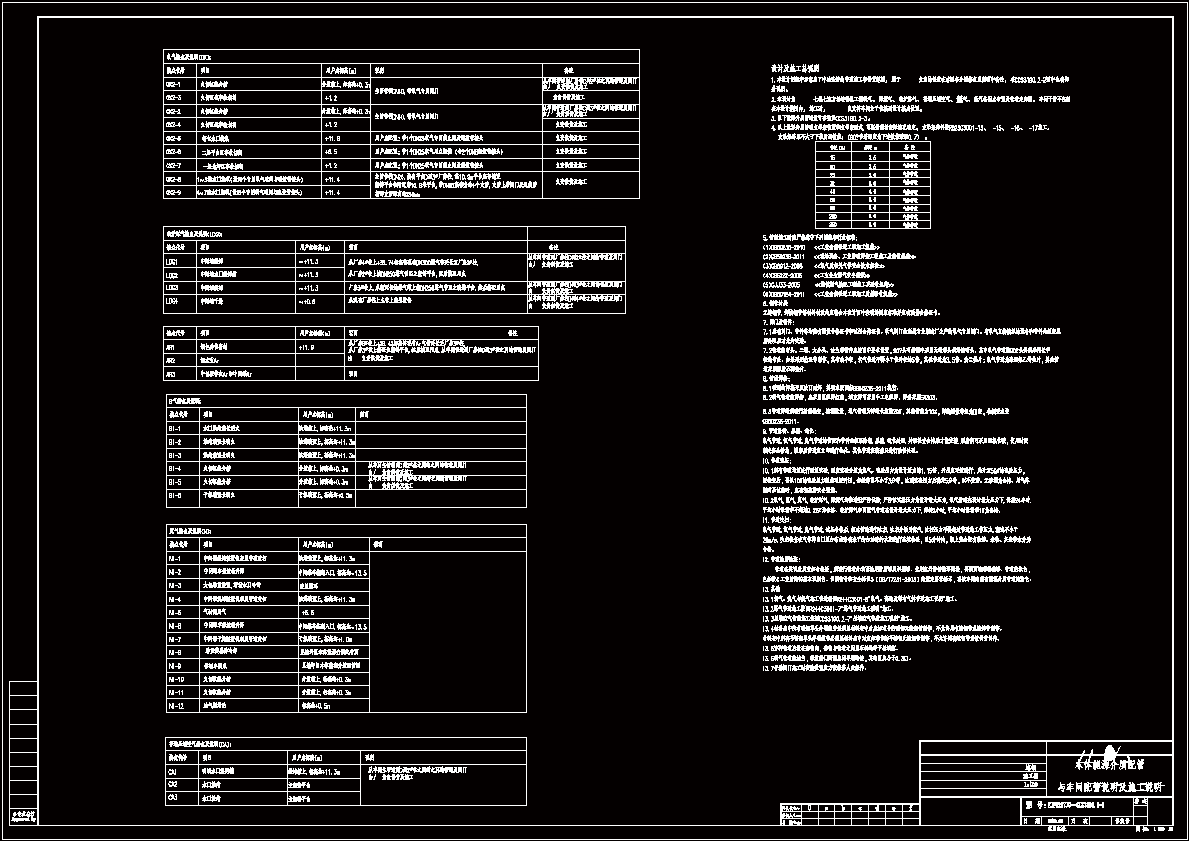Select the "NI-2" row code cell
1189x841 pixels.
[x=183, y=573]
